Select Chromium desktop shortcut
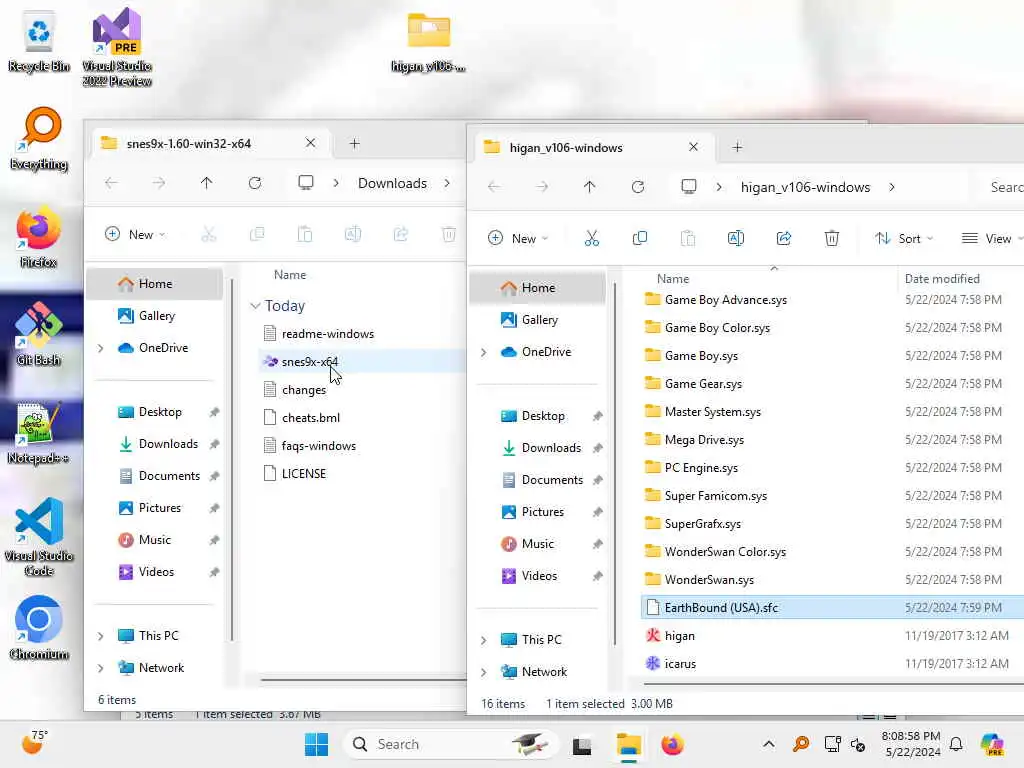The height and width of the screenshot is (768, 1024). [x=39, y=628]
